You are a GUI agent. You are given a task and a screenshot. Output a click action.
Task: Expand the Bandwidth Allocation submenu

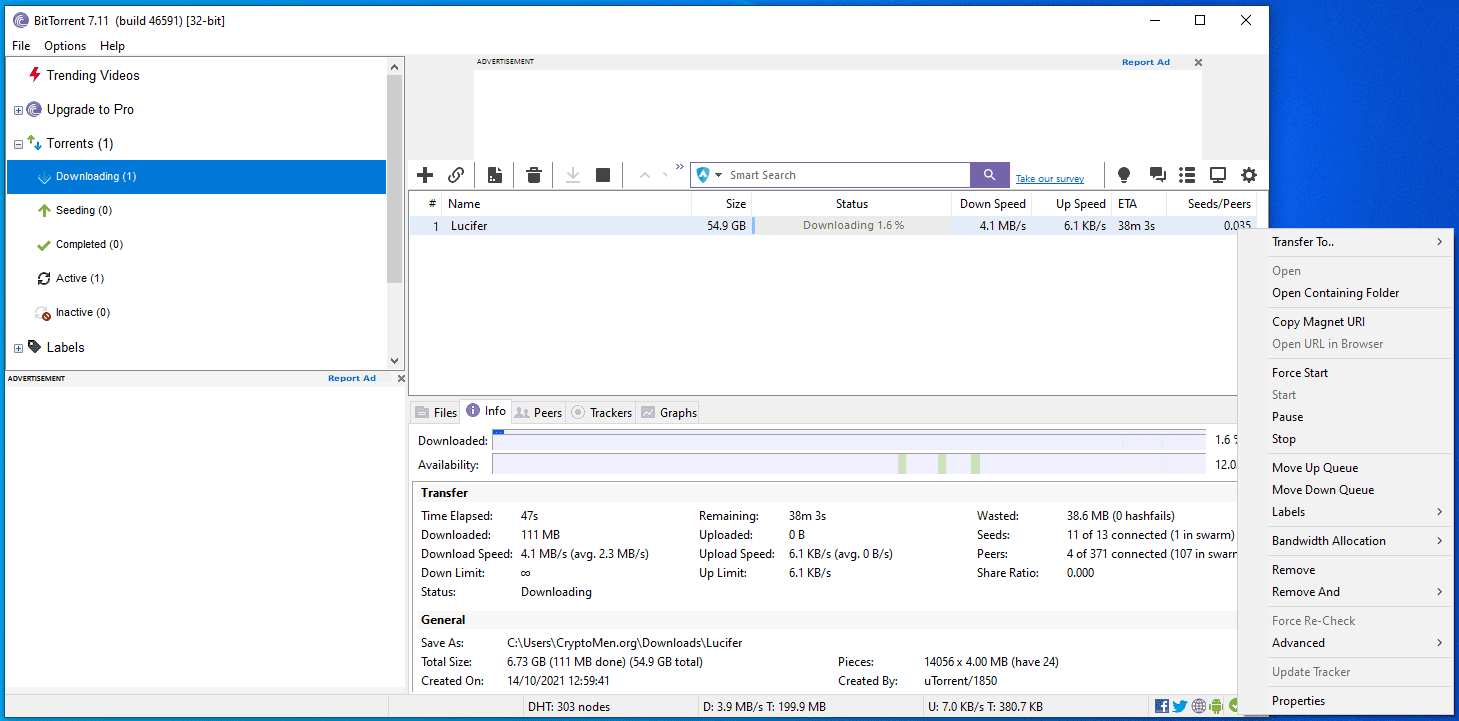click(1346, 541)
